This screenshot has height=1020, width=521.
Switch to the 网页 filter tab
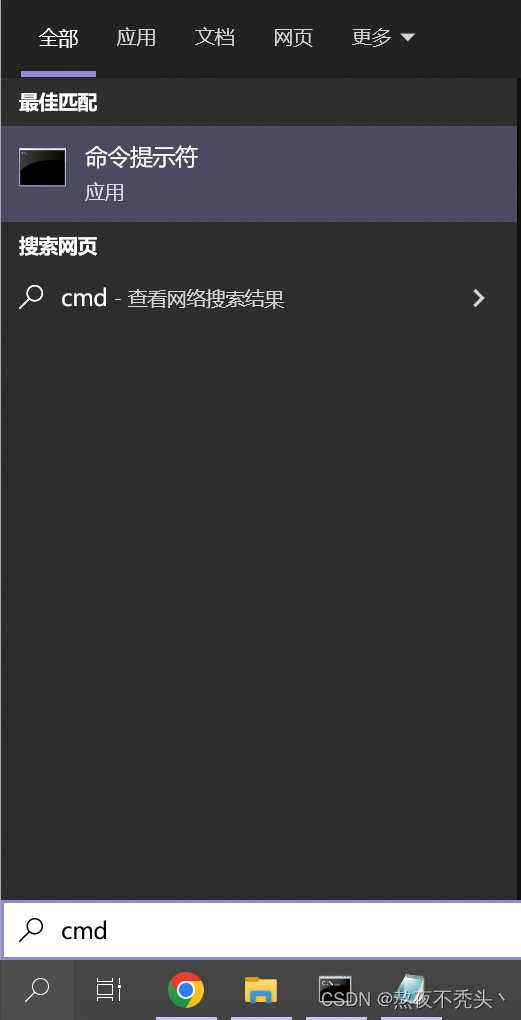point(293,37)
